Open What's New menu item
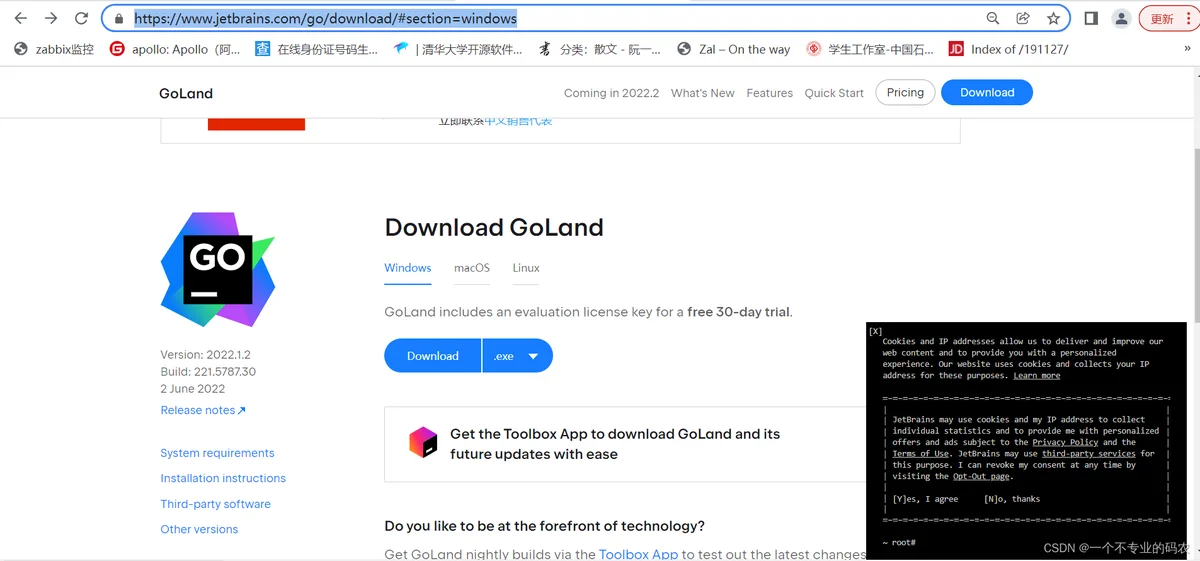 (702, 93)
